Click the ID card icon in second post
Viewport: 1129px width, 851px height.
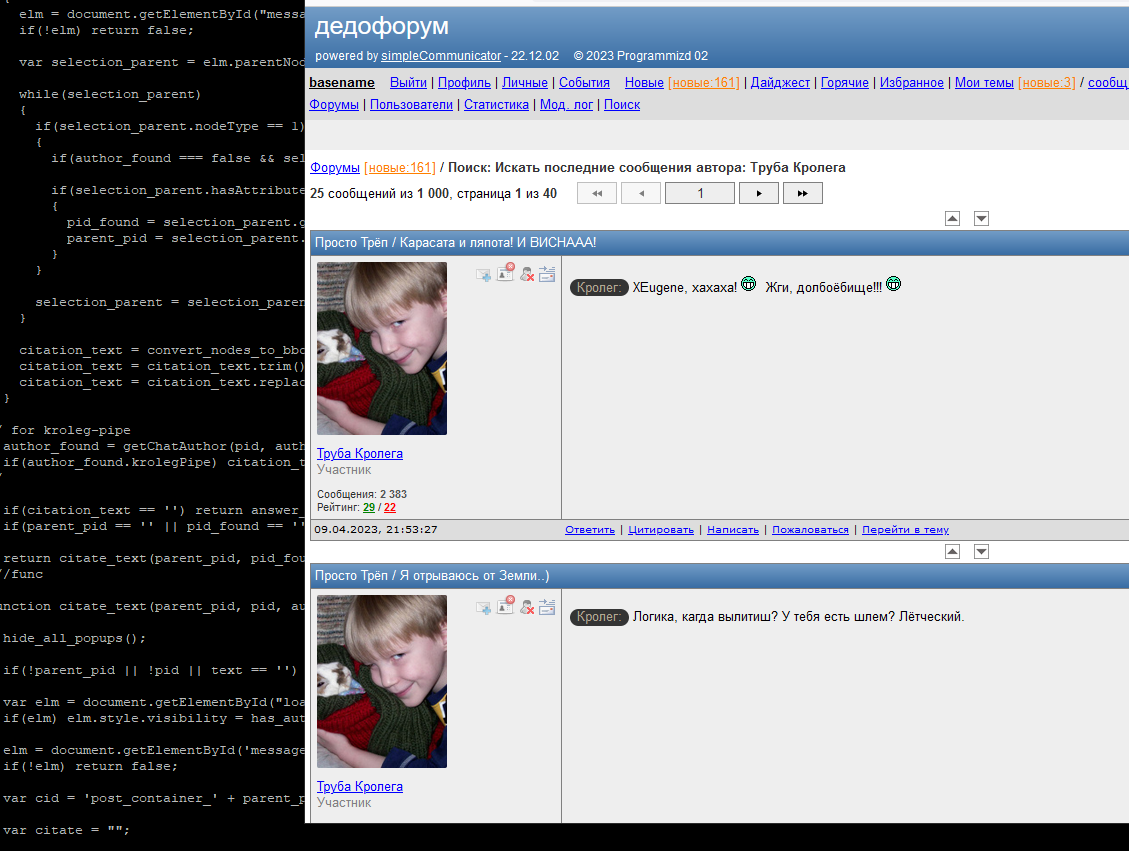point(505,605)
